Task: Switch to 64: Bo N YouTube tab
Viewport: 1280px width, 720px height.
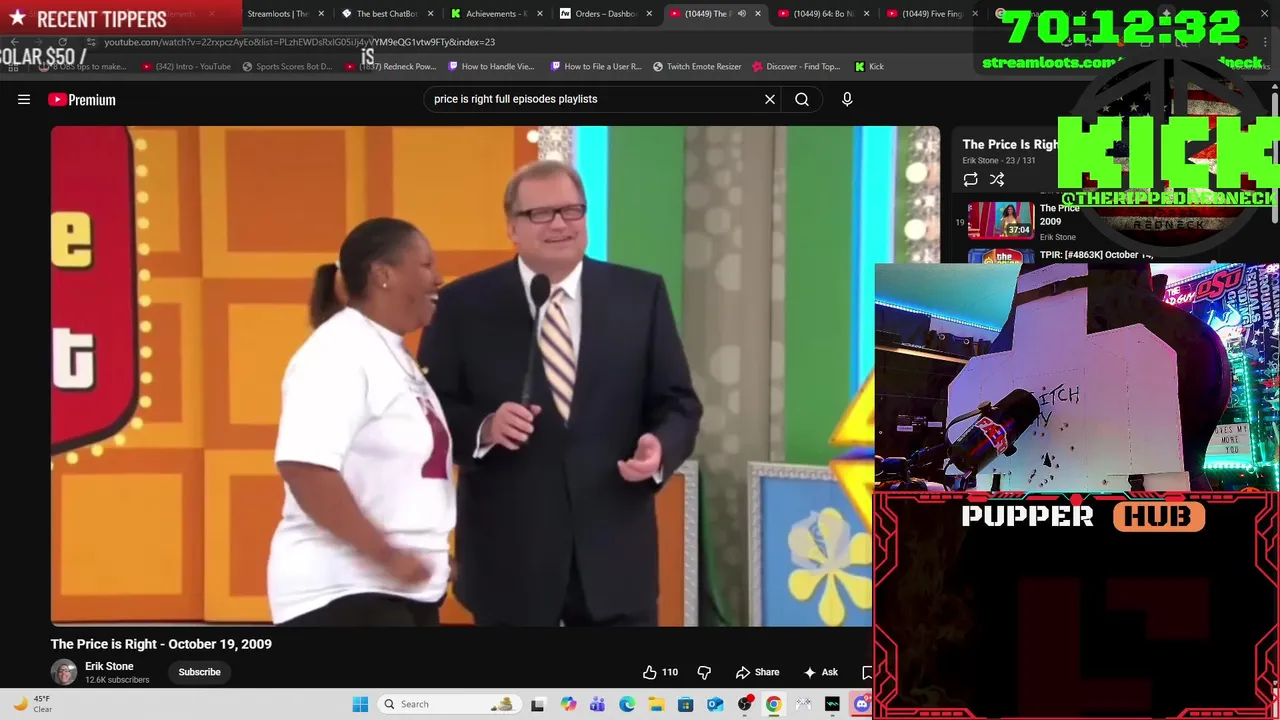Action: (x=822, y=14)
